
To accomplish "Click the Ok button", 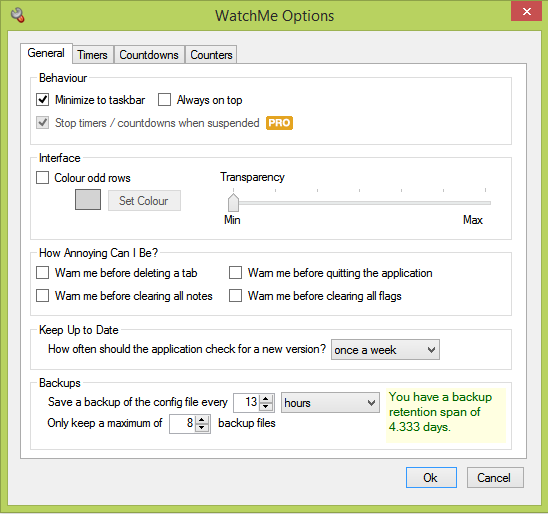I will pyautogui.click(x=431, y=477).
